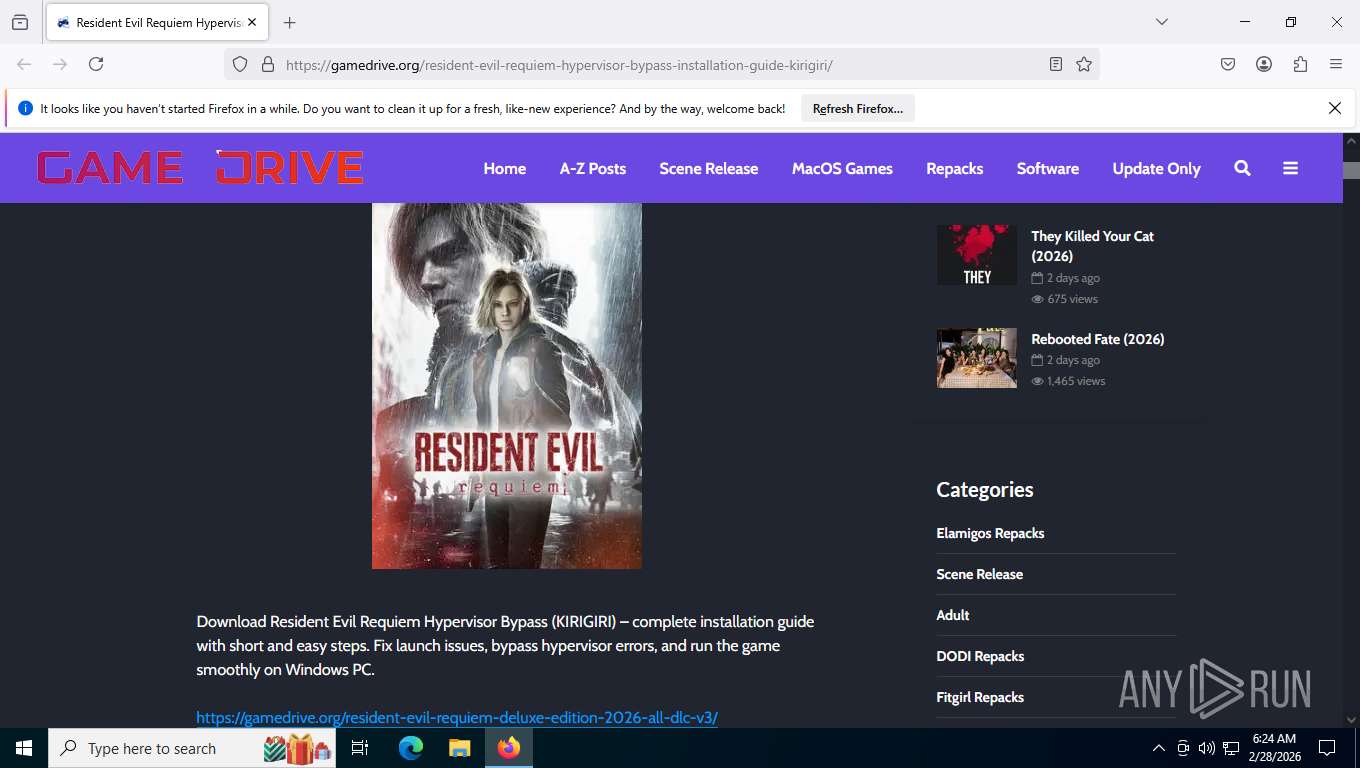Open Update Only navigation item
Viewport: 1360px width, 768px height.
click(1157, 169)
